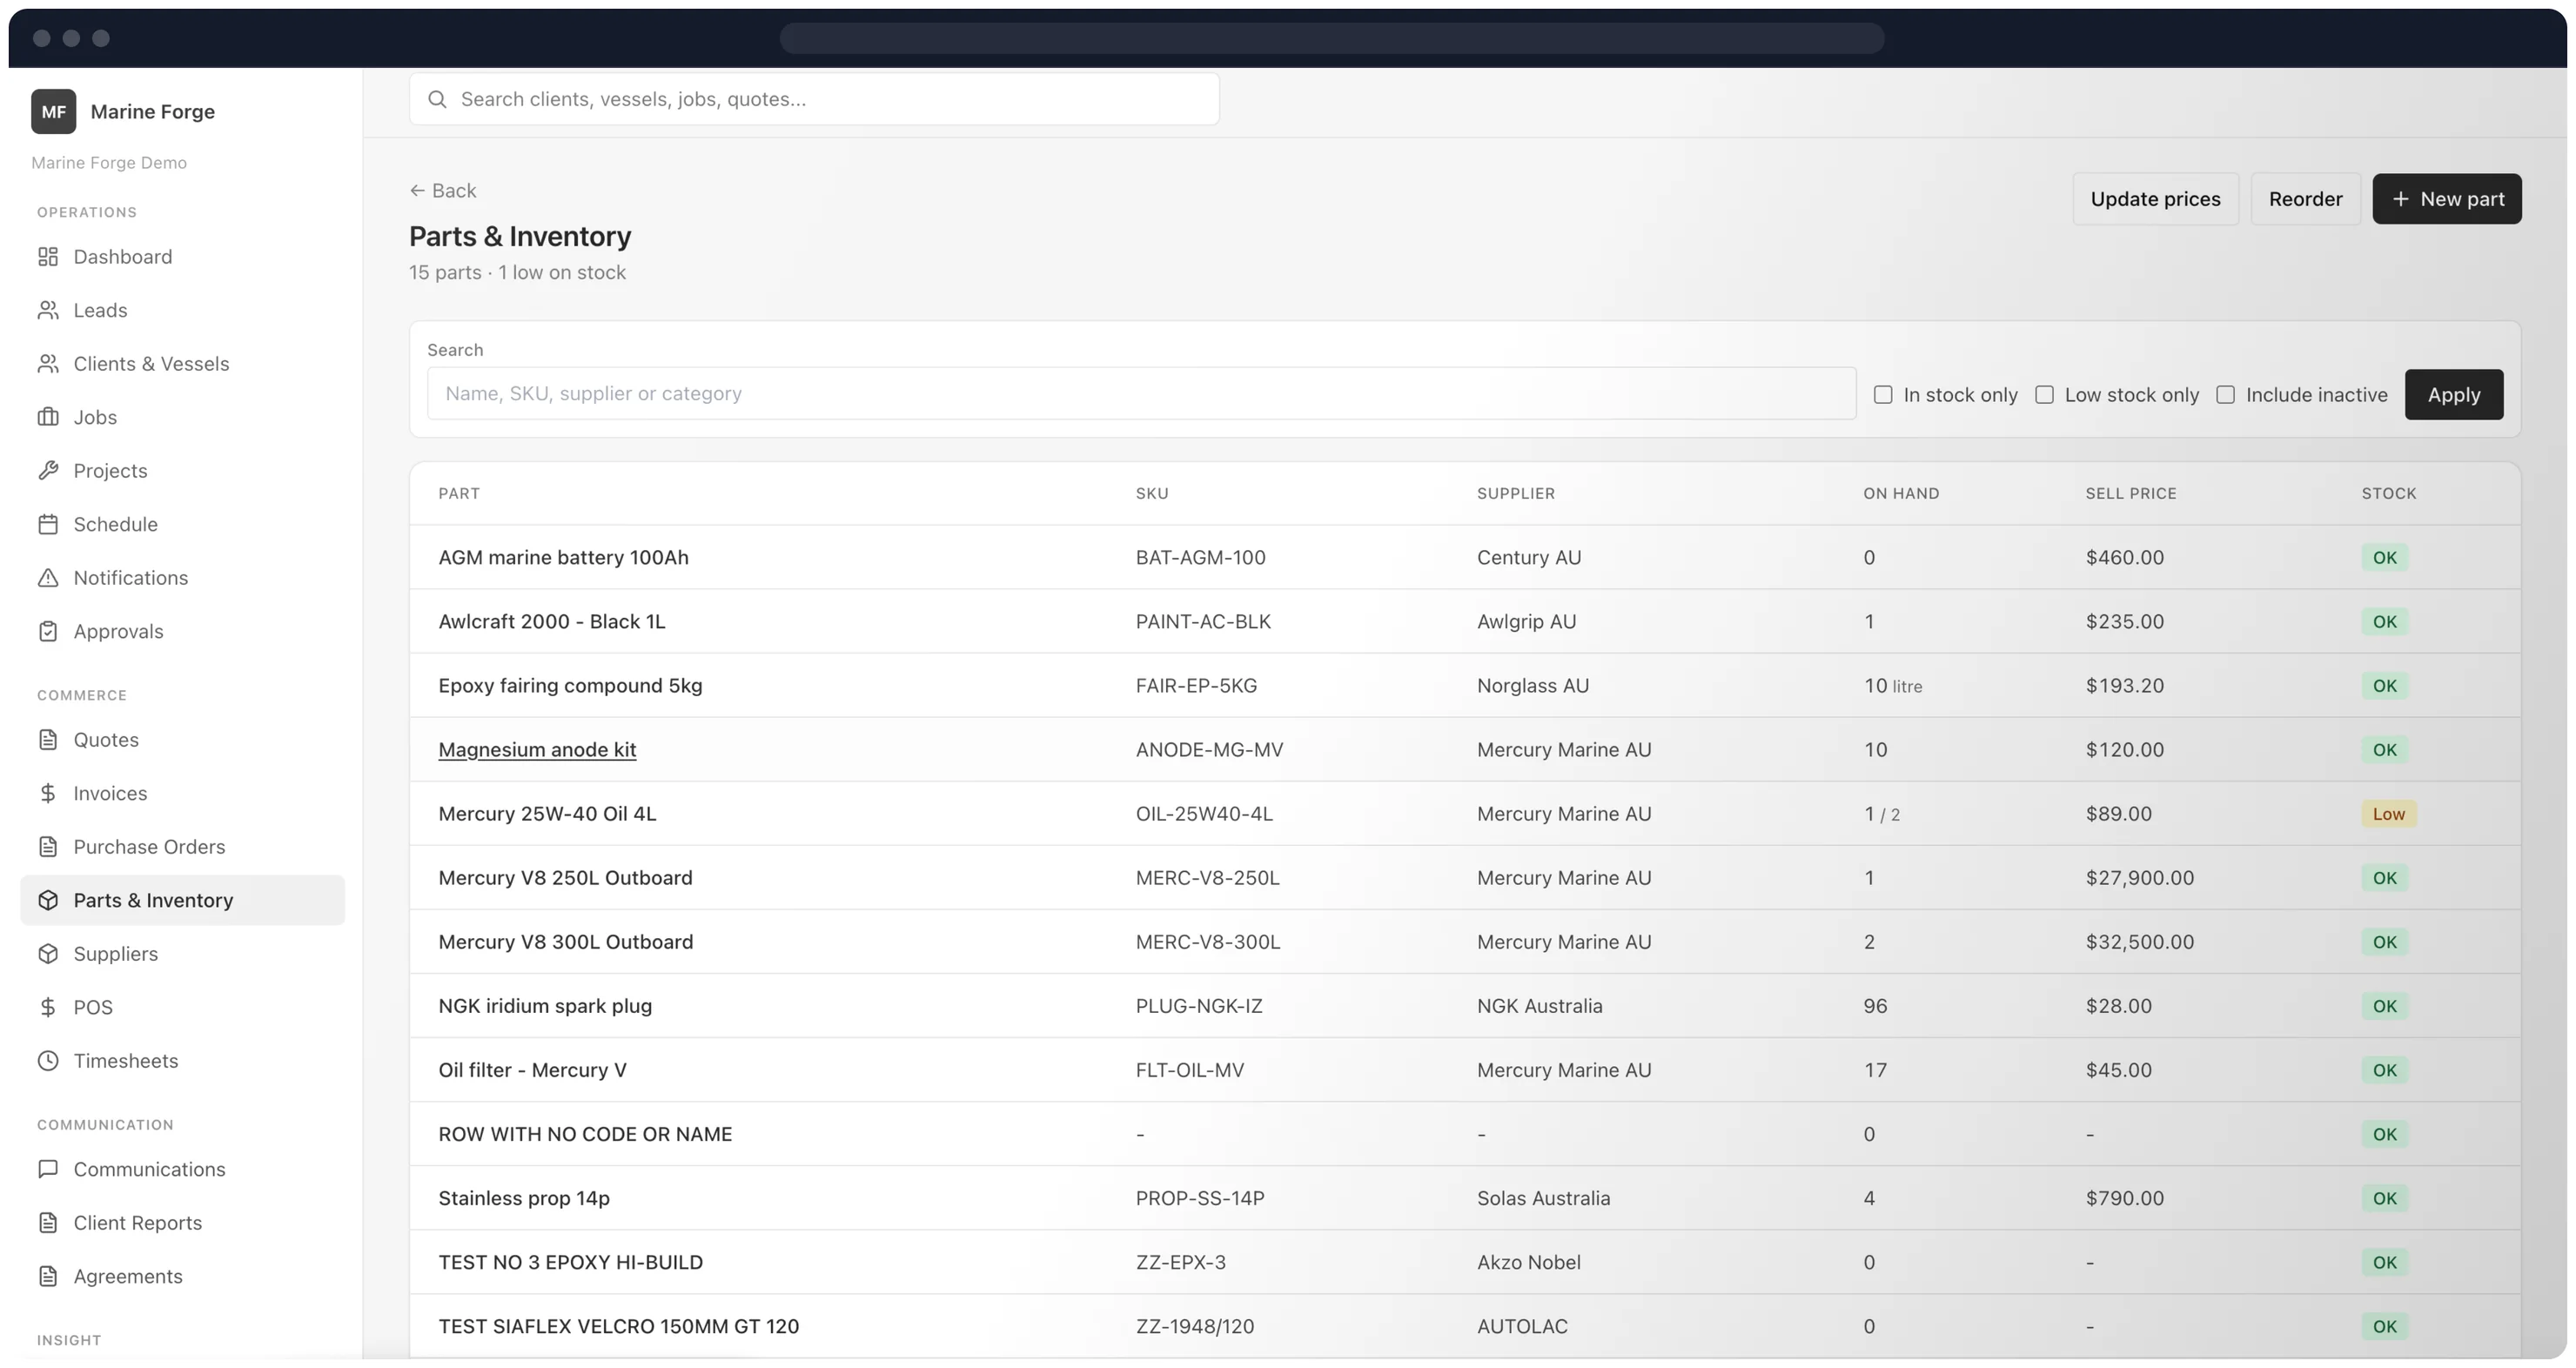Image resolution: width=2576 pixels, height=1368 pixels.
Task: Tick the Low stock only checkbox
Action: 2045,395
